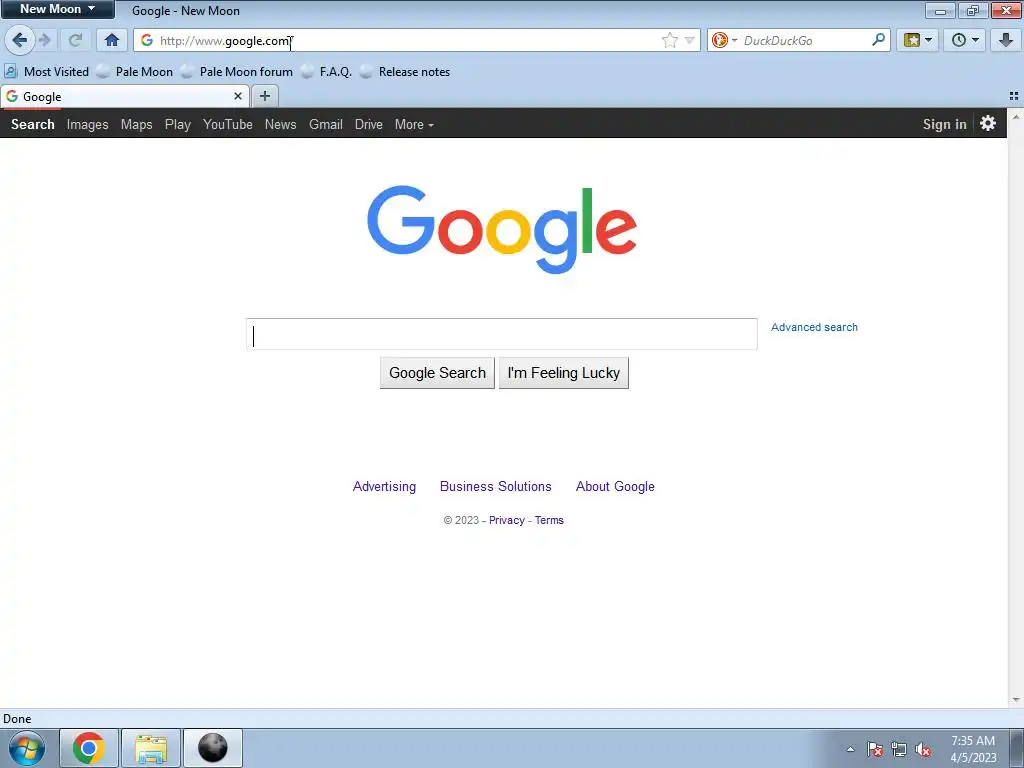Focus the Google search input field
Image resolution: width=1024 pixels, height=768 pixels.
(502, 334)
